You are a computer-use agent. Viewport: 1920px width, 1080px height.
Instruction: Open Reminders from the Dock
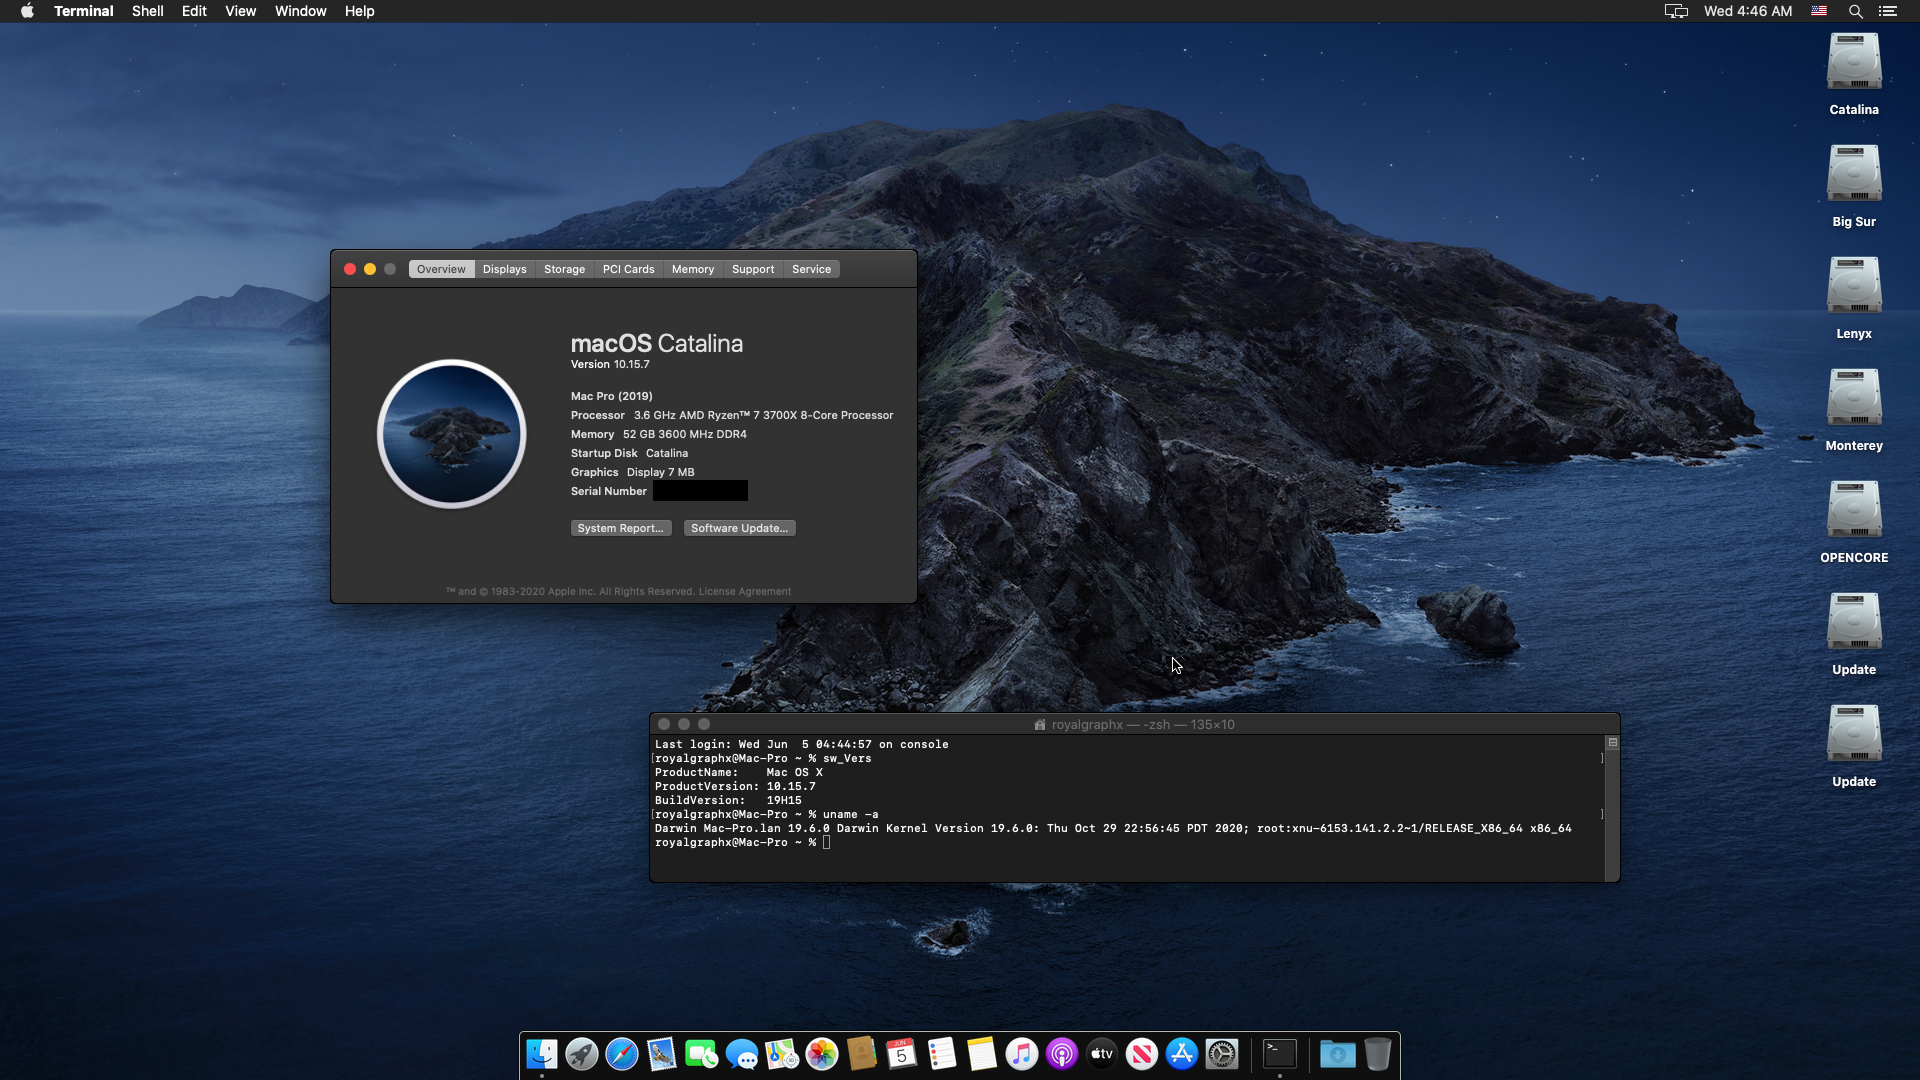(941, 1054)
